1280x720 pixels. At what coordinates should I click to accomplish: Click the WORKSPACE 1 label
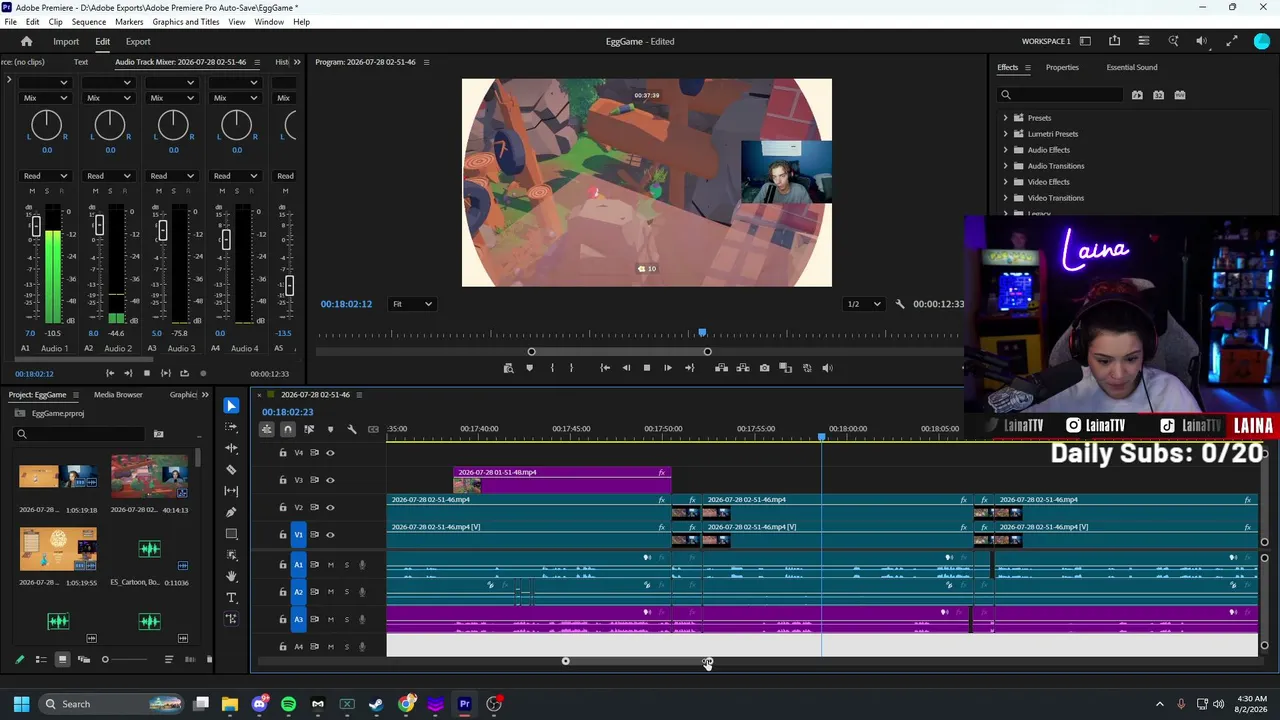[x=1046, y=42]
